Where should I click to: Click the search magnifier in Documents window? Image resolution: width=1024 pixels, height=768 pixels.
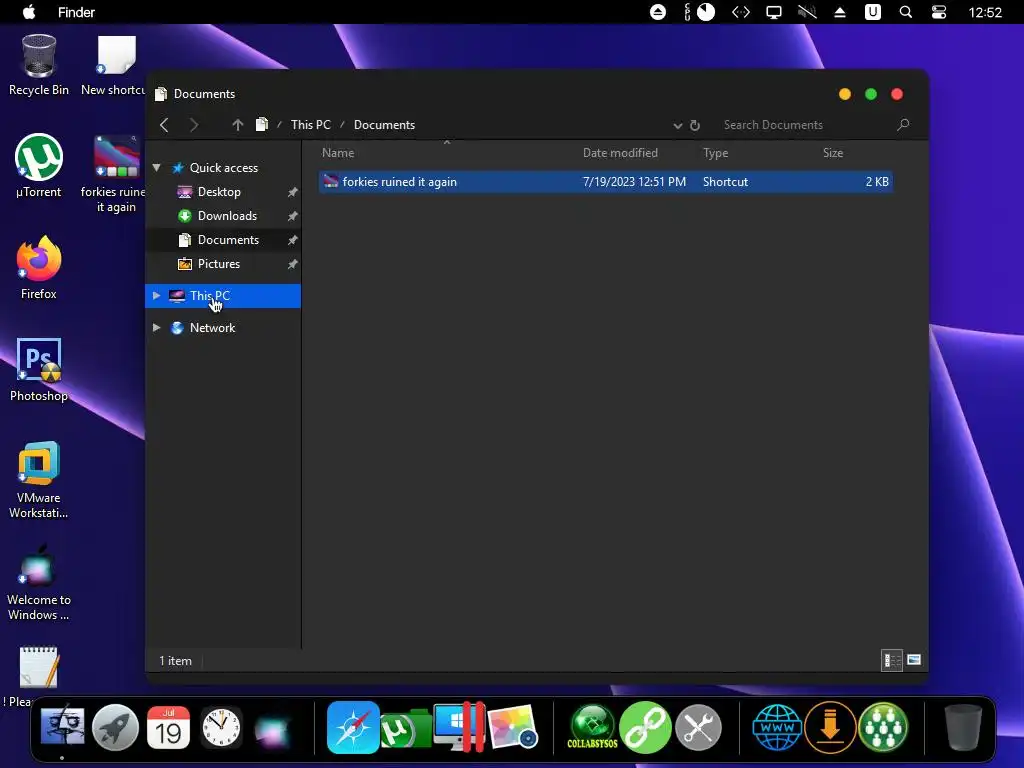click(x=903, y=124)
